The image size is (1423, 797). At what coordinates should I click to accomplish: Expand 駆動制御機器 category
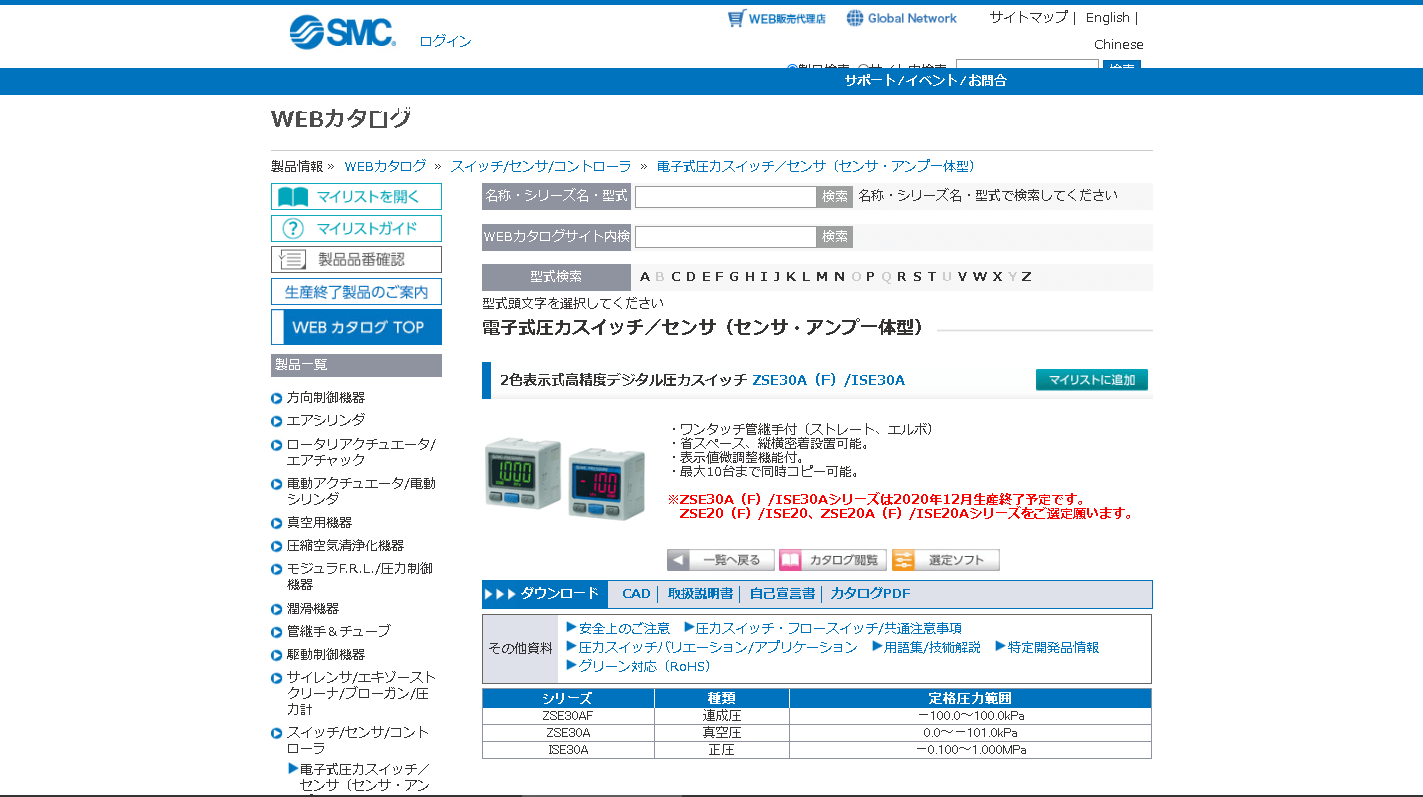click(x=326, y=654)
